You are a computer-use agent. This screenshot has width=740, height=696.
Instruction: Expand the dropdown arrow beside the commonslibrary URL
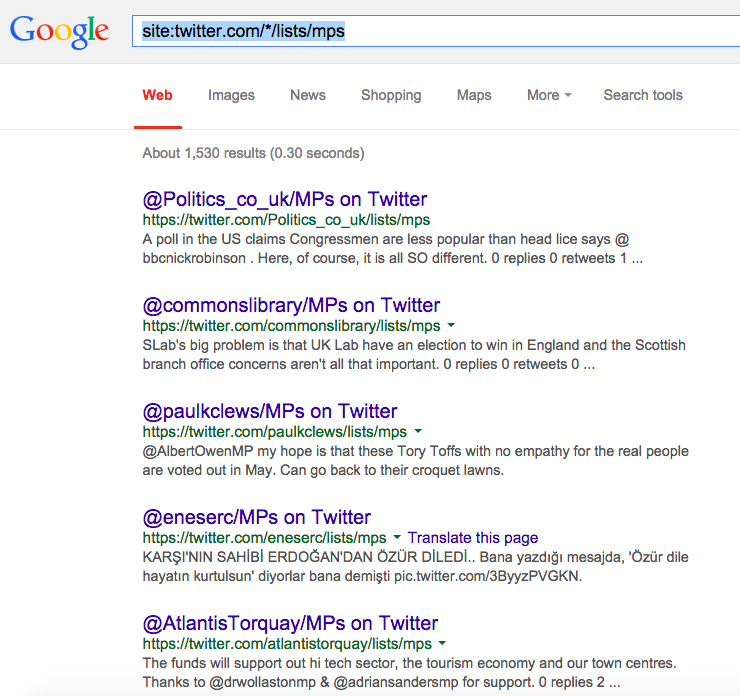point(451,325)
